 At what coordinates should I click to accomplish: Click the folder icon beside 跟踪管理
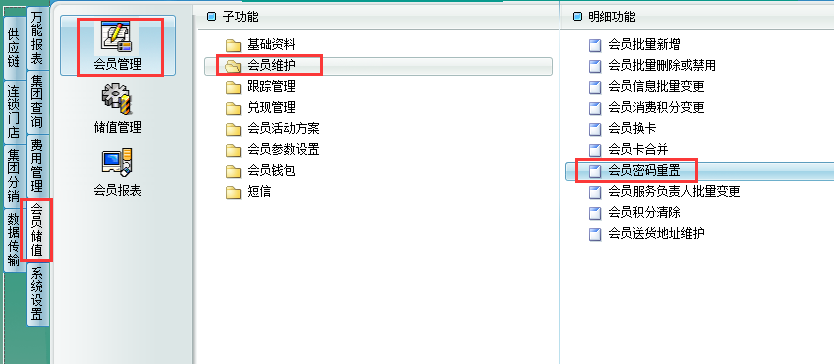[x=233, y=87]
